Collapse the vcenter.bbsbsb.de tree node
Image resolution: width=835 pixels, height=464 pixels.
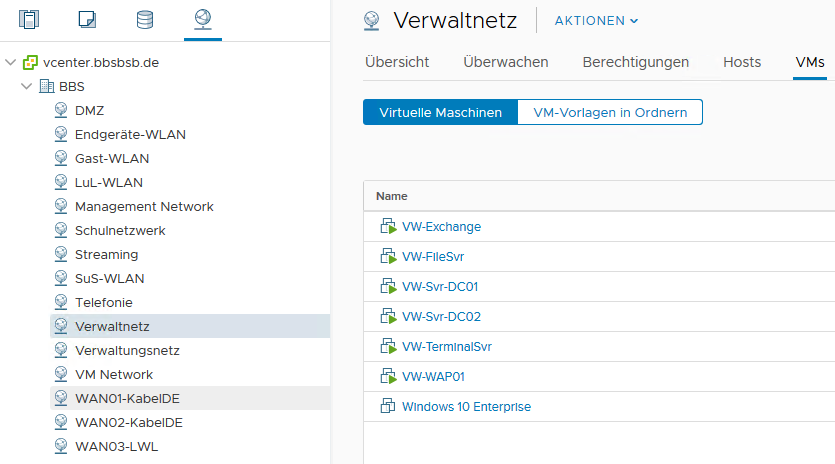click(10, 62)
